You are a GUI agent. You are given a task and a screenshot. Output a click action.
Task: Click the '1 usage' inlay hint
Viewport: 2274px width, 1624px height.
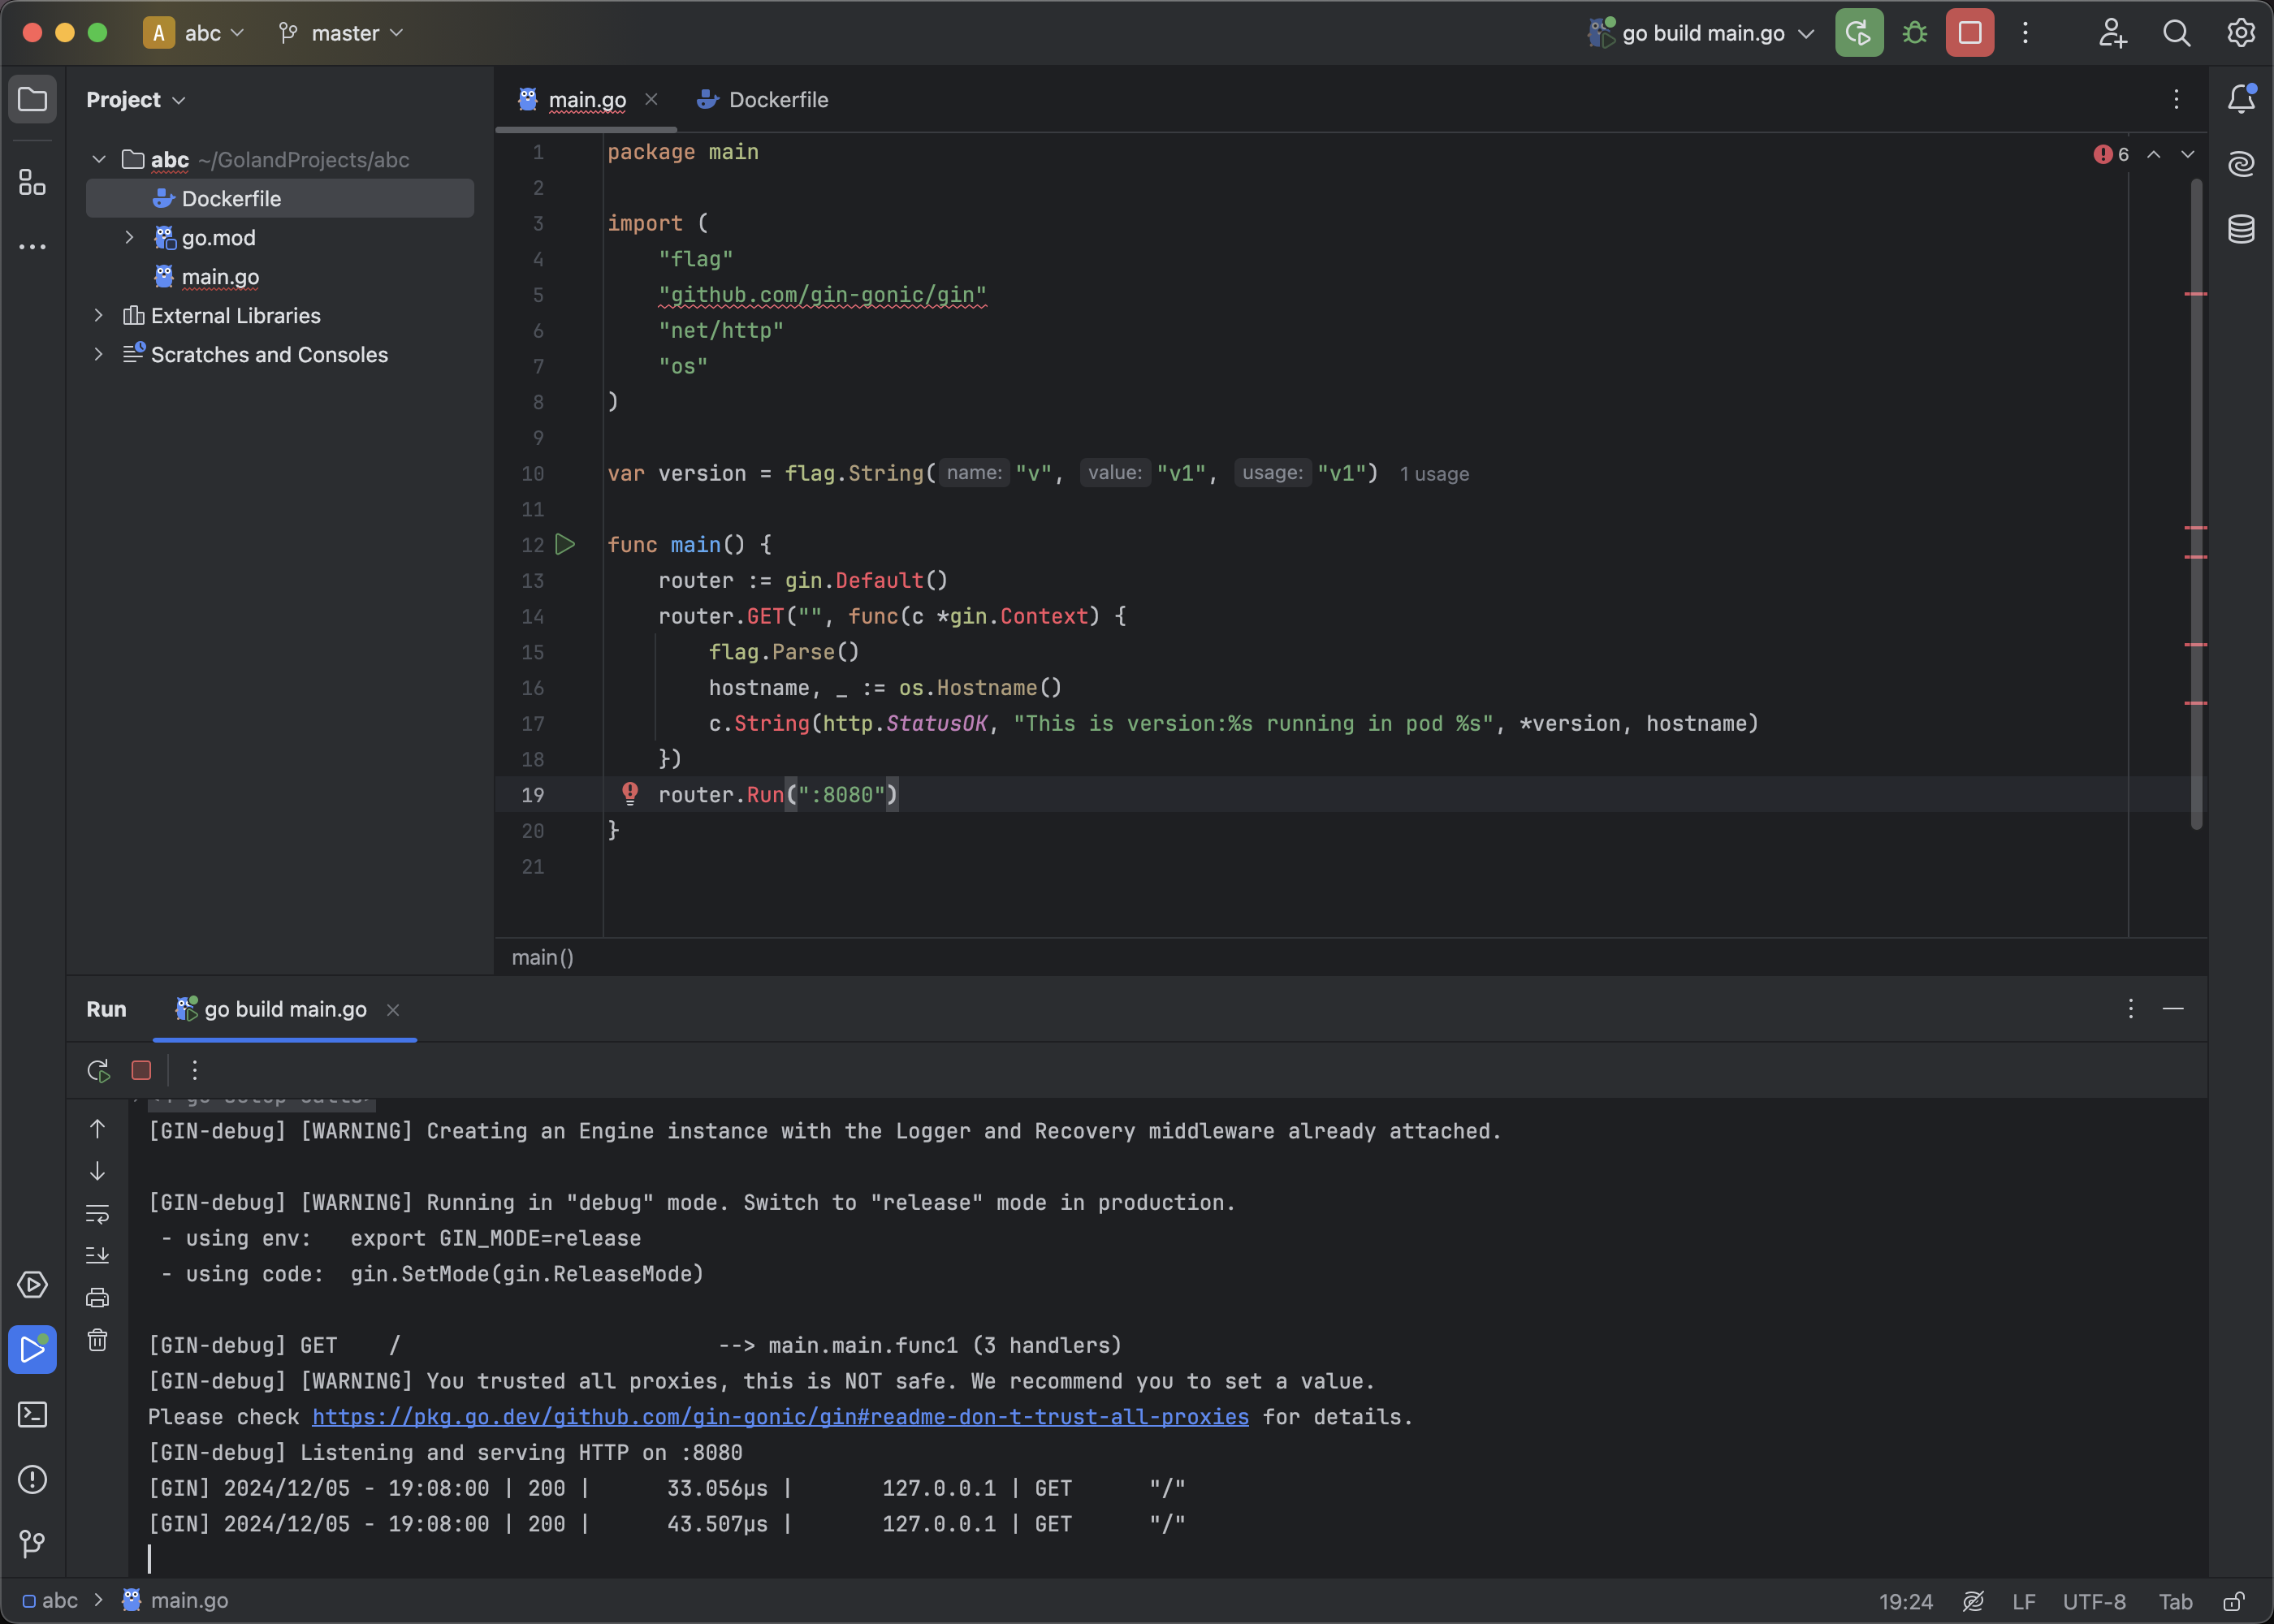coord(1434,474)
